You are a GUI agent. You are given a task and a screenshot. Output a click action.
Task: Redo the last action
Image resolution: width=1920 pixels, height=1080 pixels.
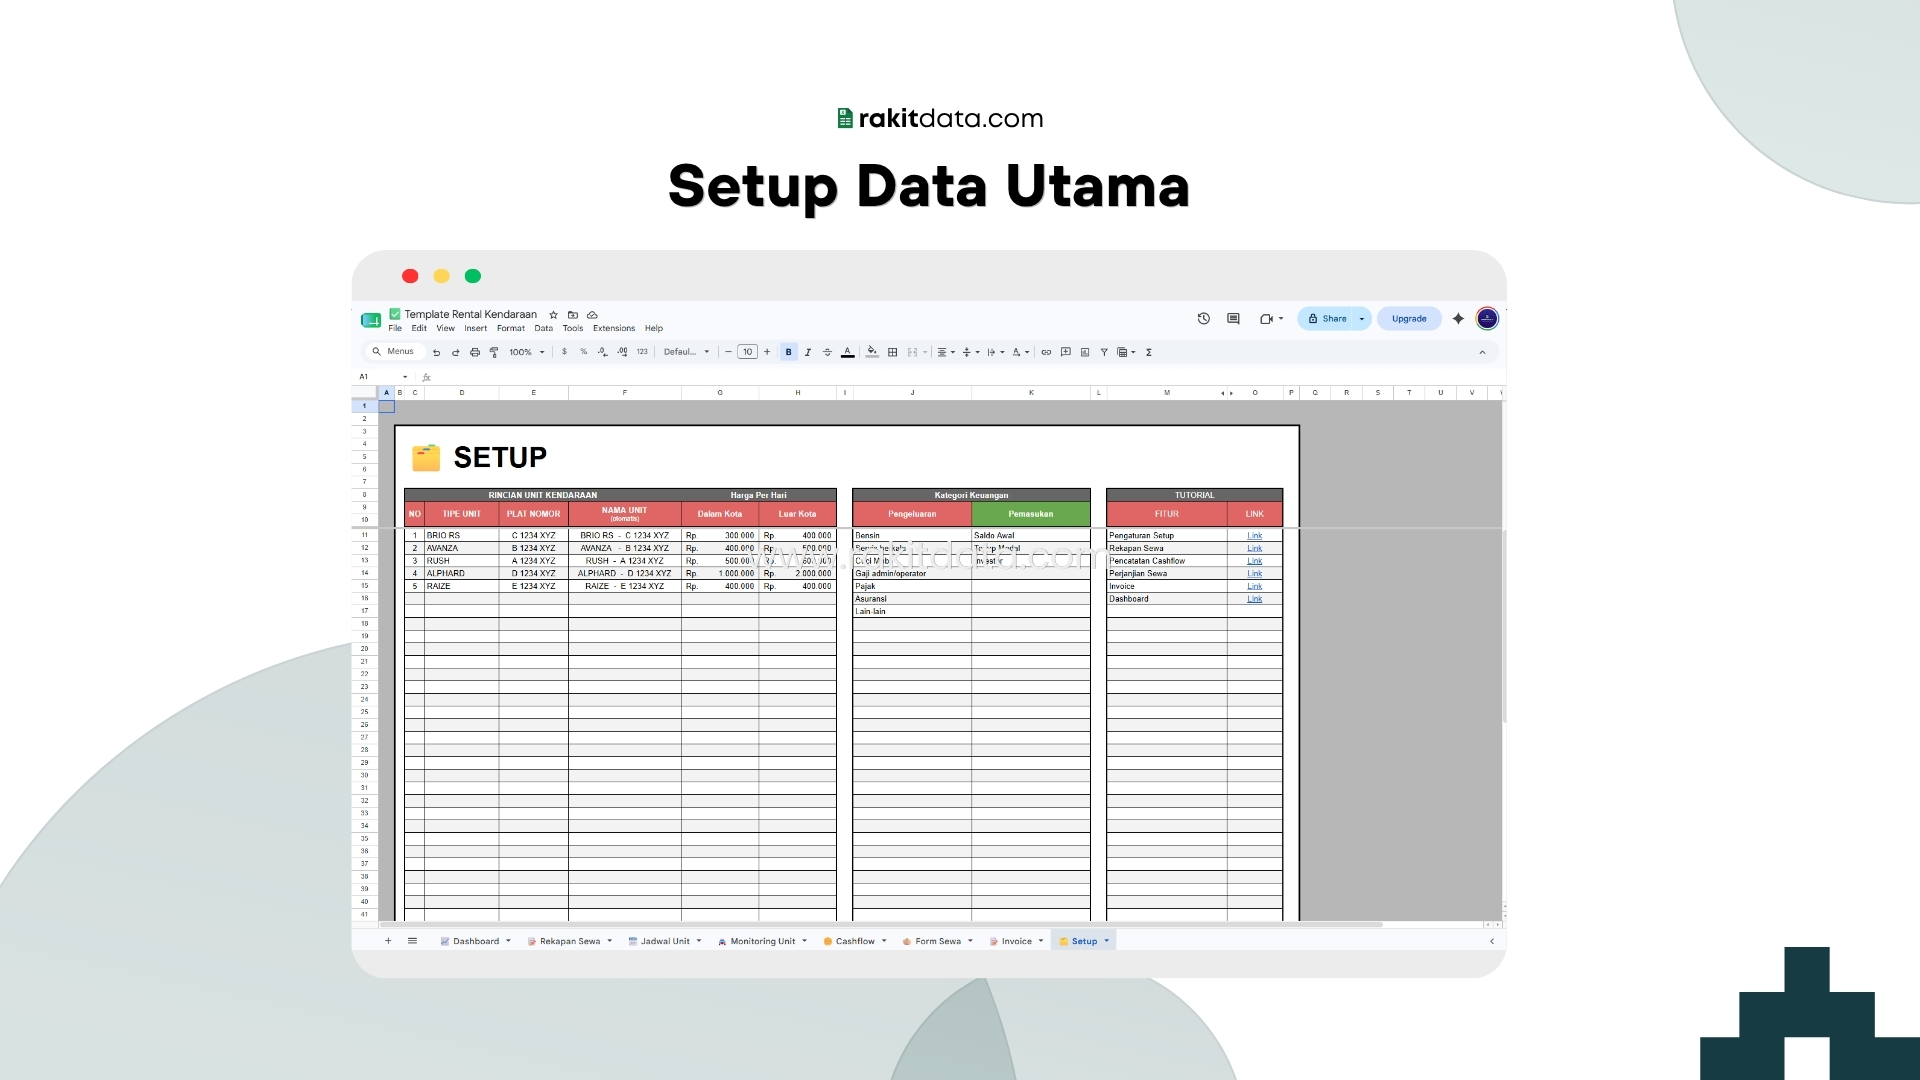pyautogui.click(x=455, y=352)
